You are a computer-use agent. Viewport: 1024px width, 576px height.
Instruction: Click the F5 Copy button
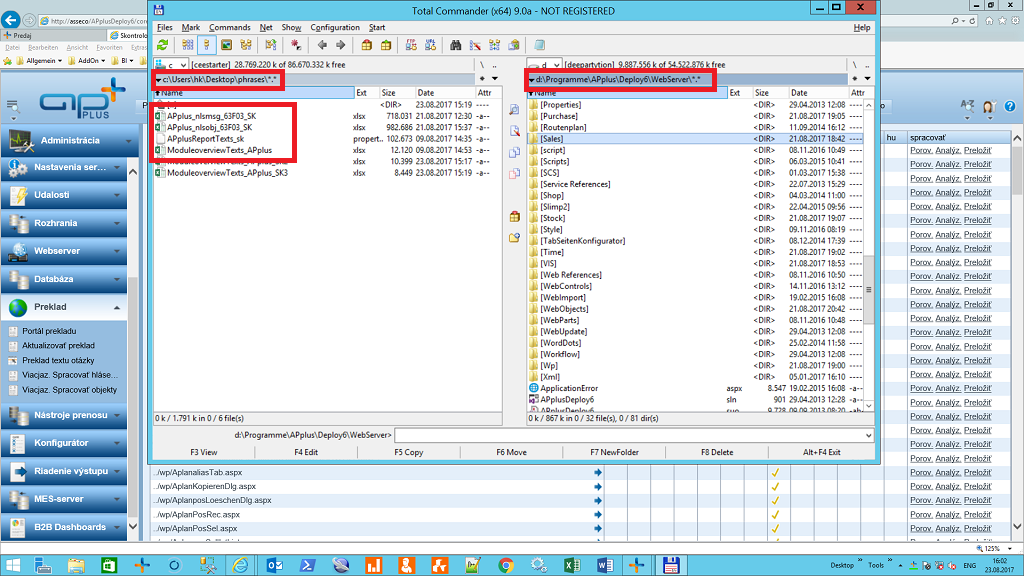tap(409, 452)
